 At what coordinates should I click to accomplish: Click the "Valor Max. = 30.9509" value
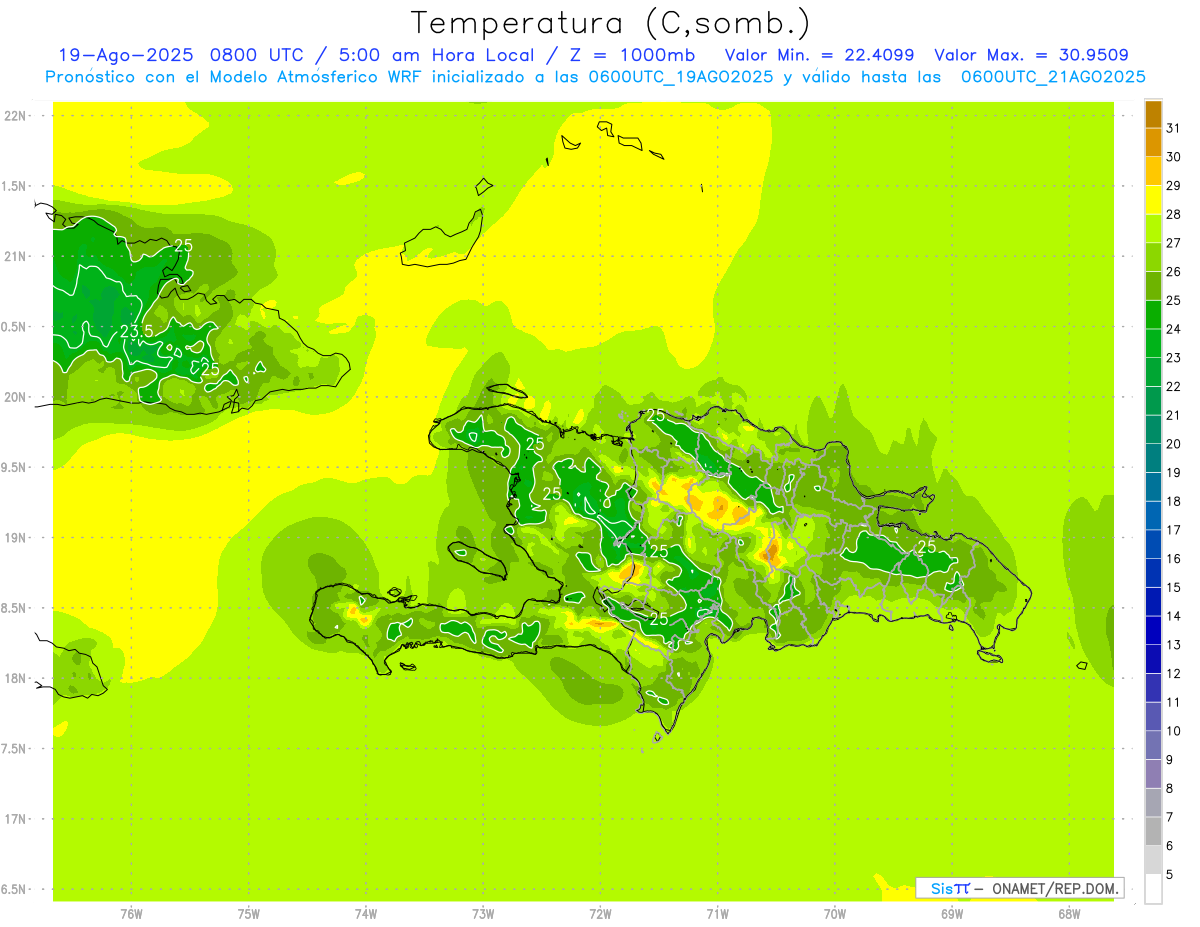click(1031, 55)
